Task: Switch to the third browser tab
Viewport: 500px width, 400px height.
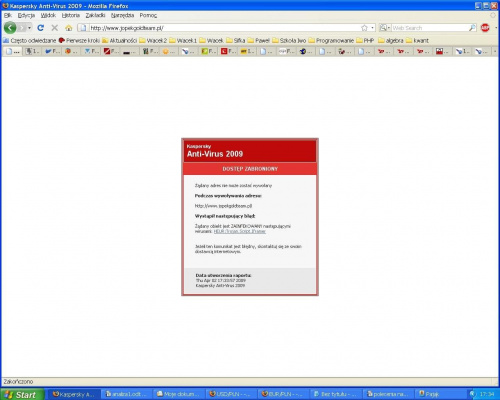Action: coord(52,51)
